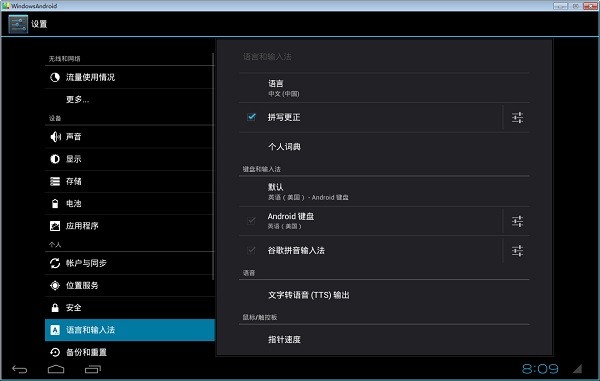Image resolution: width=600 pixels, height=381 pixels.
Task: Open settings sliders for 谷歌拼音输入法
Action: coord(517,251)
